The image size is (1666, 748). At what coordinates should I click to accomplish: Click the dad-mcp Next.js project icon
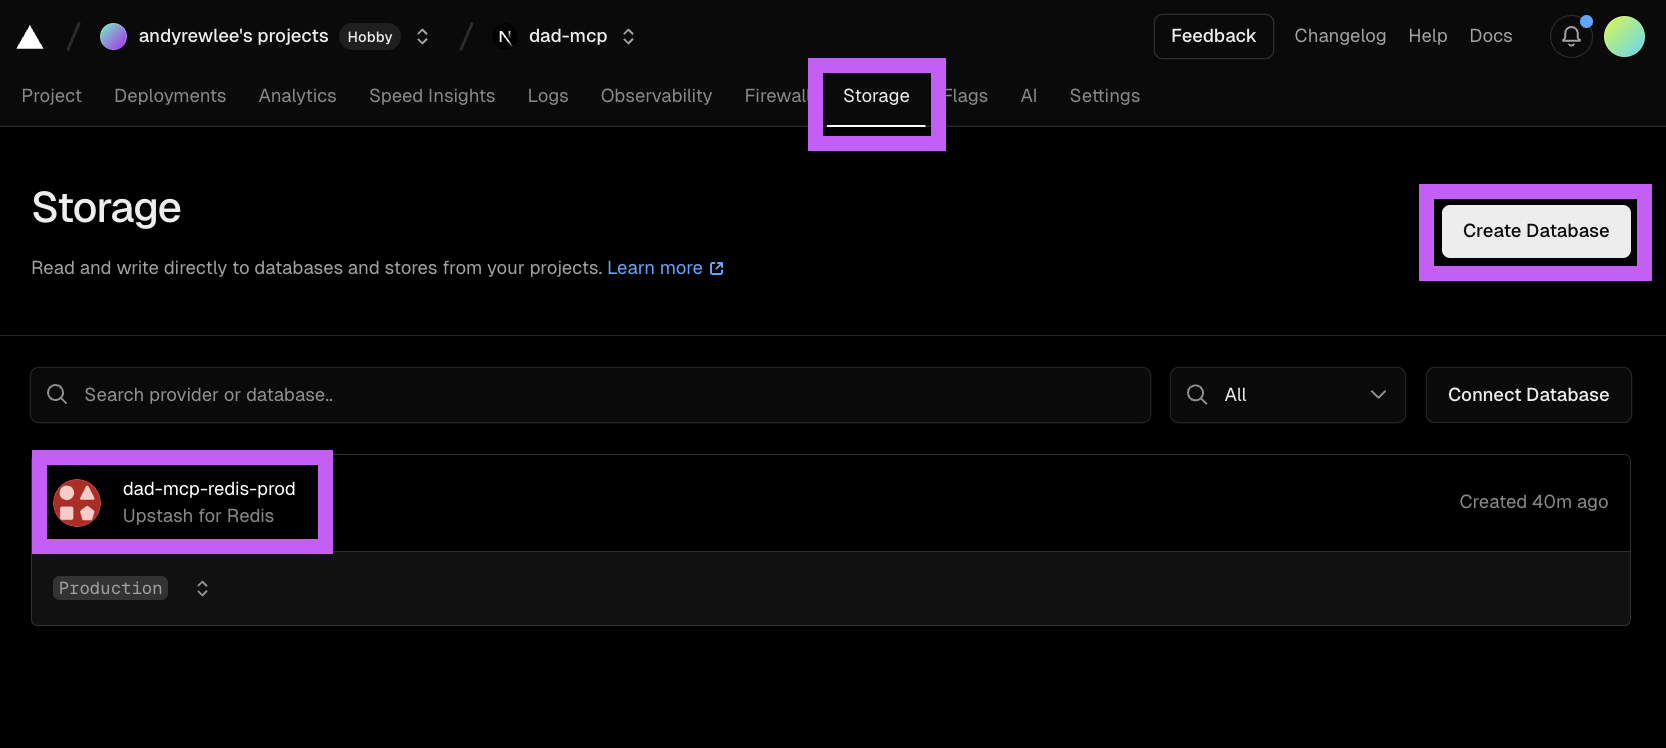505,37
